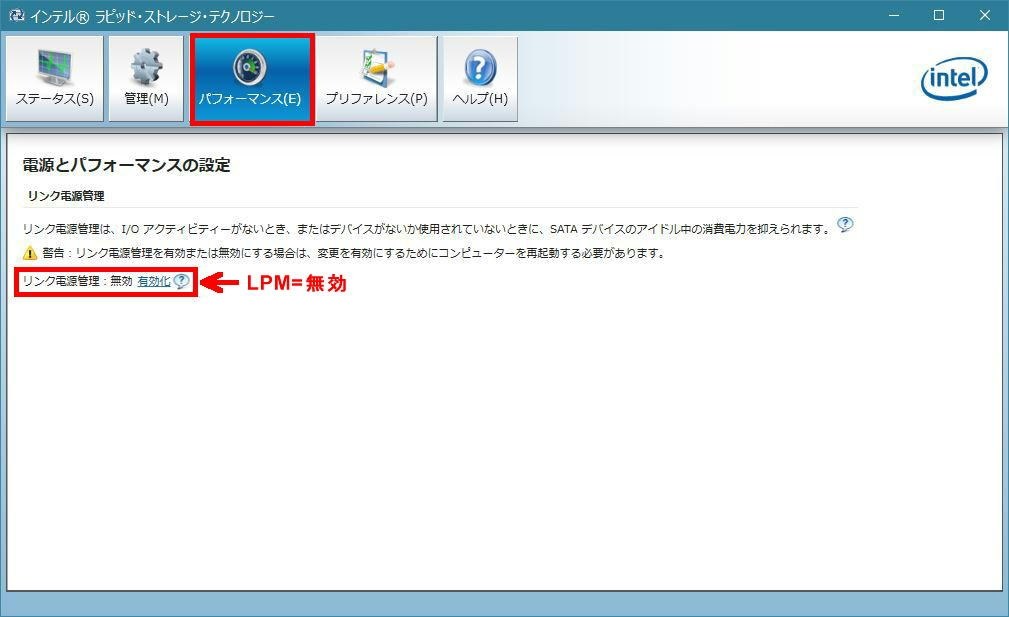This screenshot has width=1009, height=617.
Task: Maximize the Rapid Storage Technology window
Action: click(939, 15)
